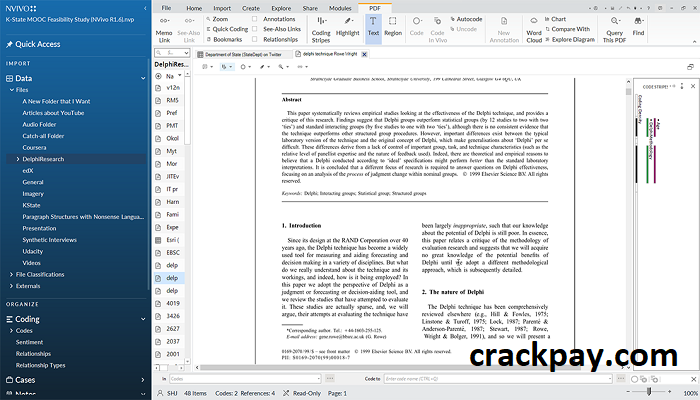Open the list search dropdown arrow
The height and width of the screenshot is (400, 700).
(186, 53)
